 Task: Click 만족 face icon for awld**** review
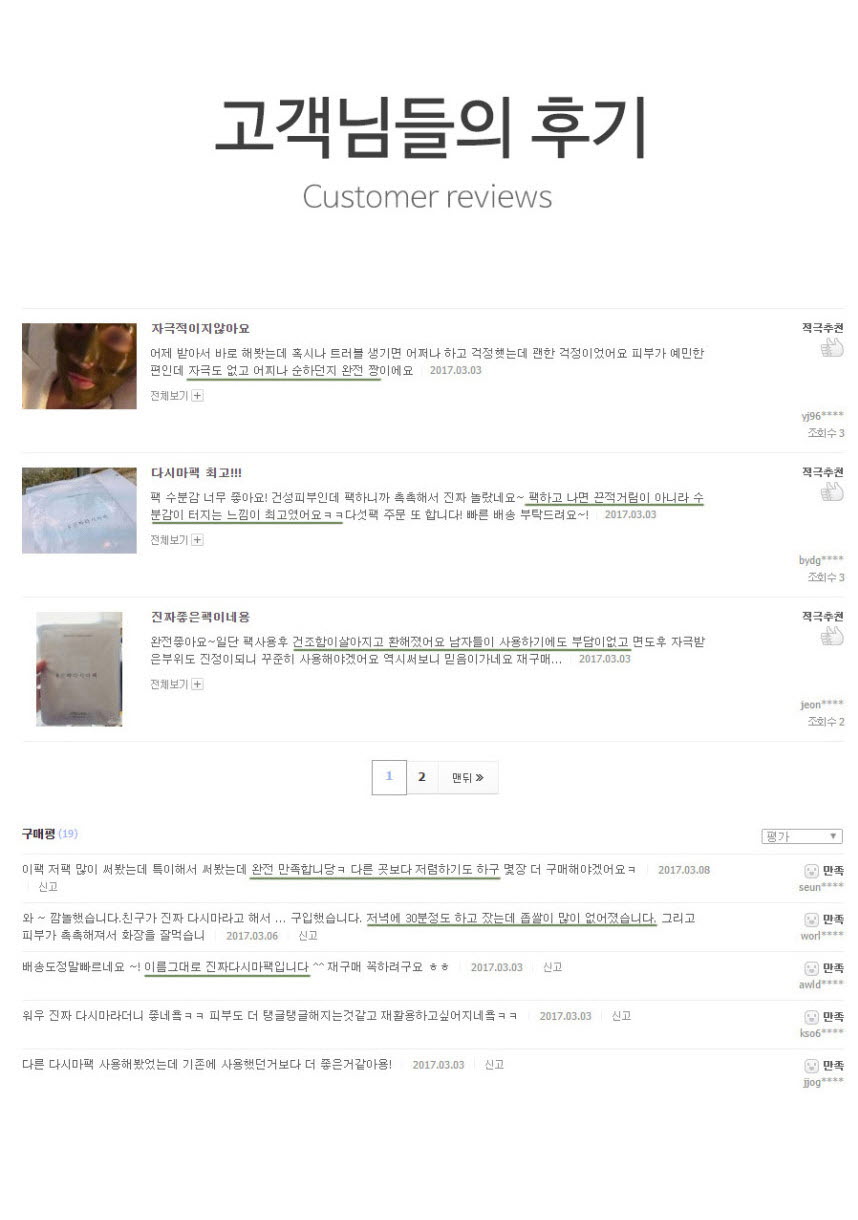pyautogui.click(x=811, y=968)
